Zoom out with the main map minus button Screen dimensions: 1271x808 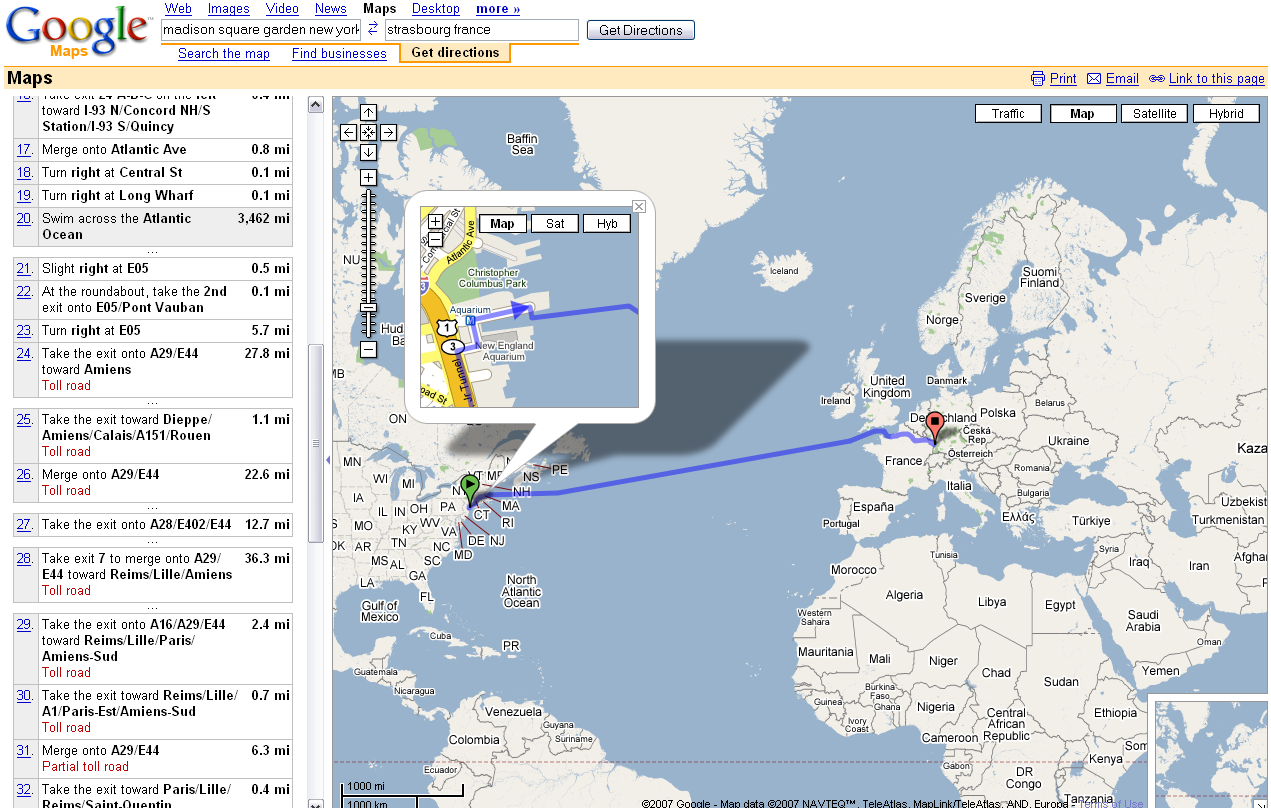(x=368, y=349)
